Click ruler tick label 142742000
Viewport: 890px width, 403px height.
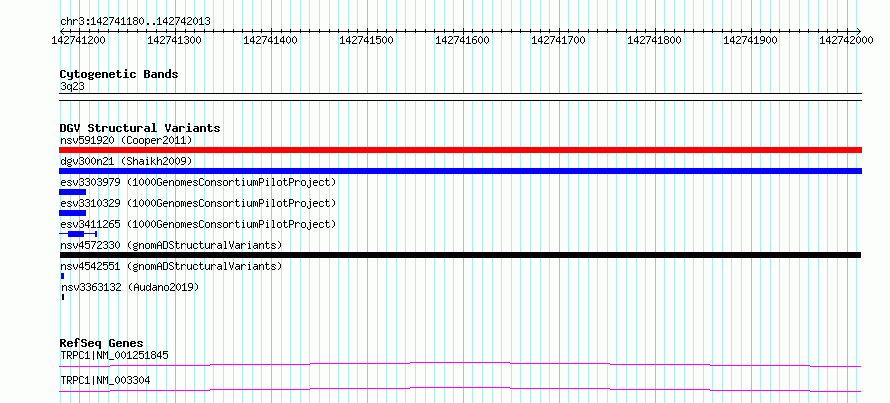click(847, 40)
